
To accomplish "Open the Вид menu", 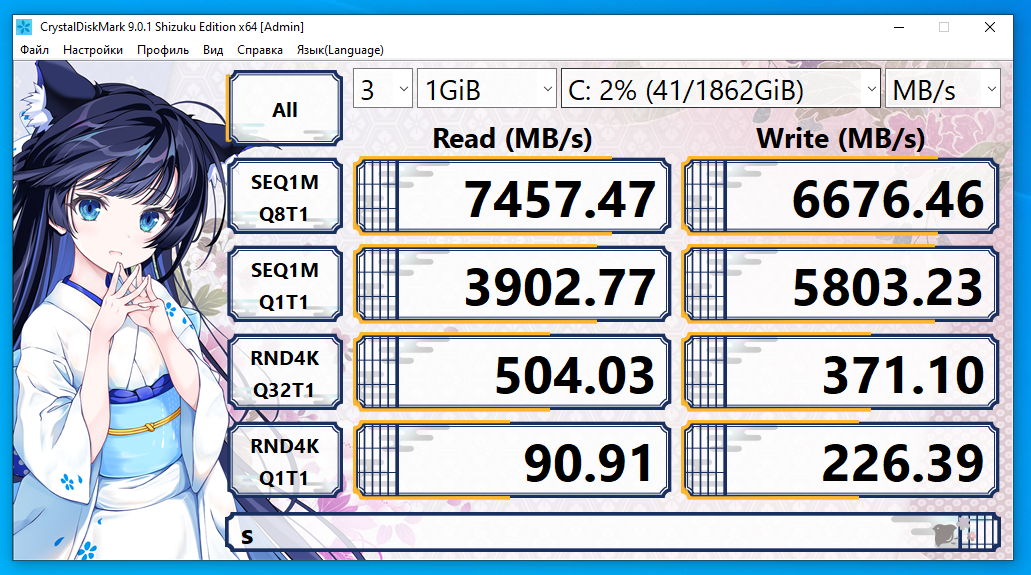I will (213, 50).
